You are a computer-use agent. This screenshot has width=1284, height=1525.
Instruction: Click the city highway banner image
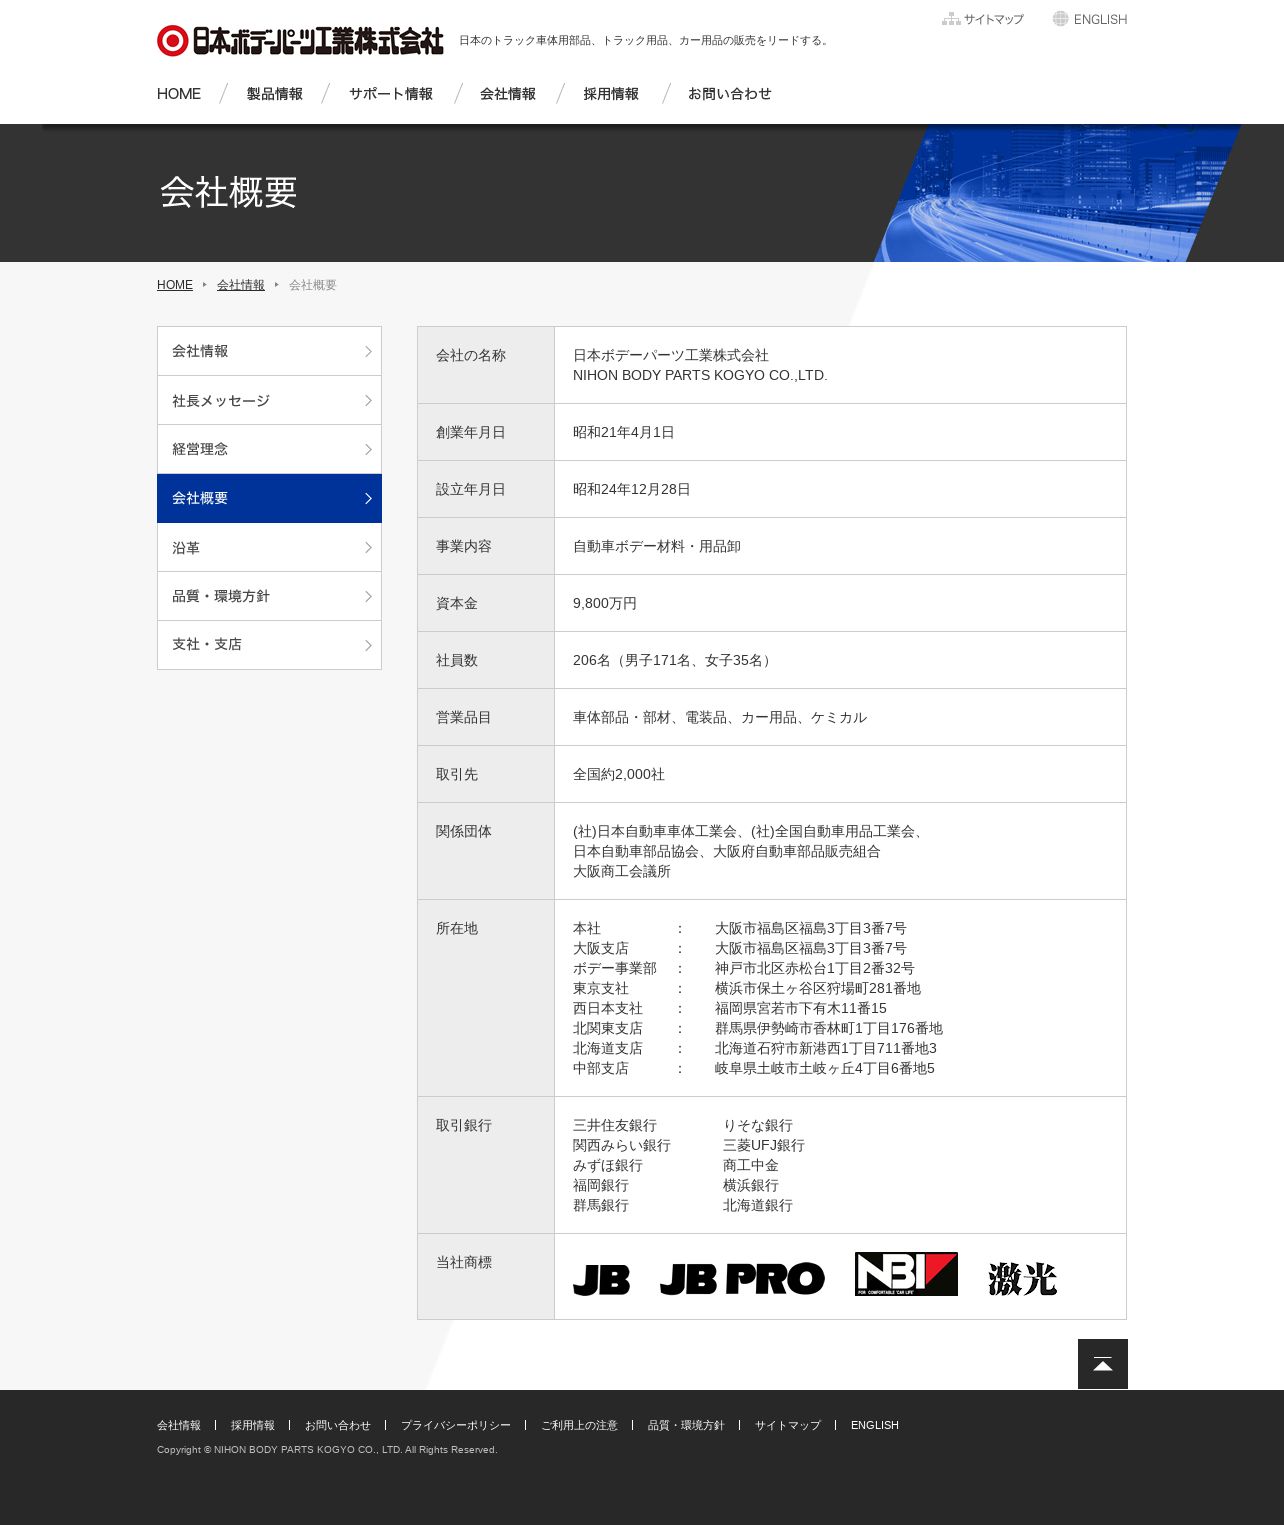click(1058, 193)
